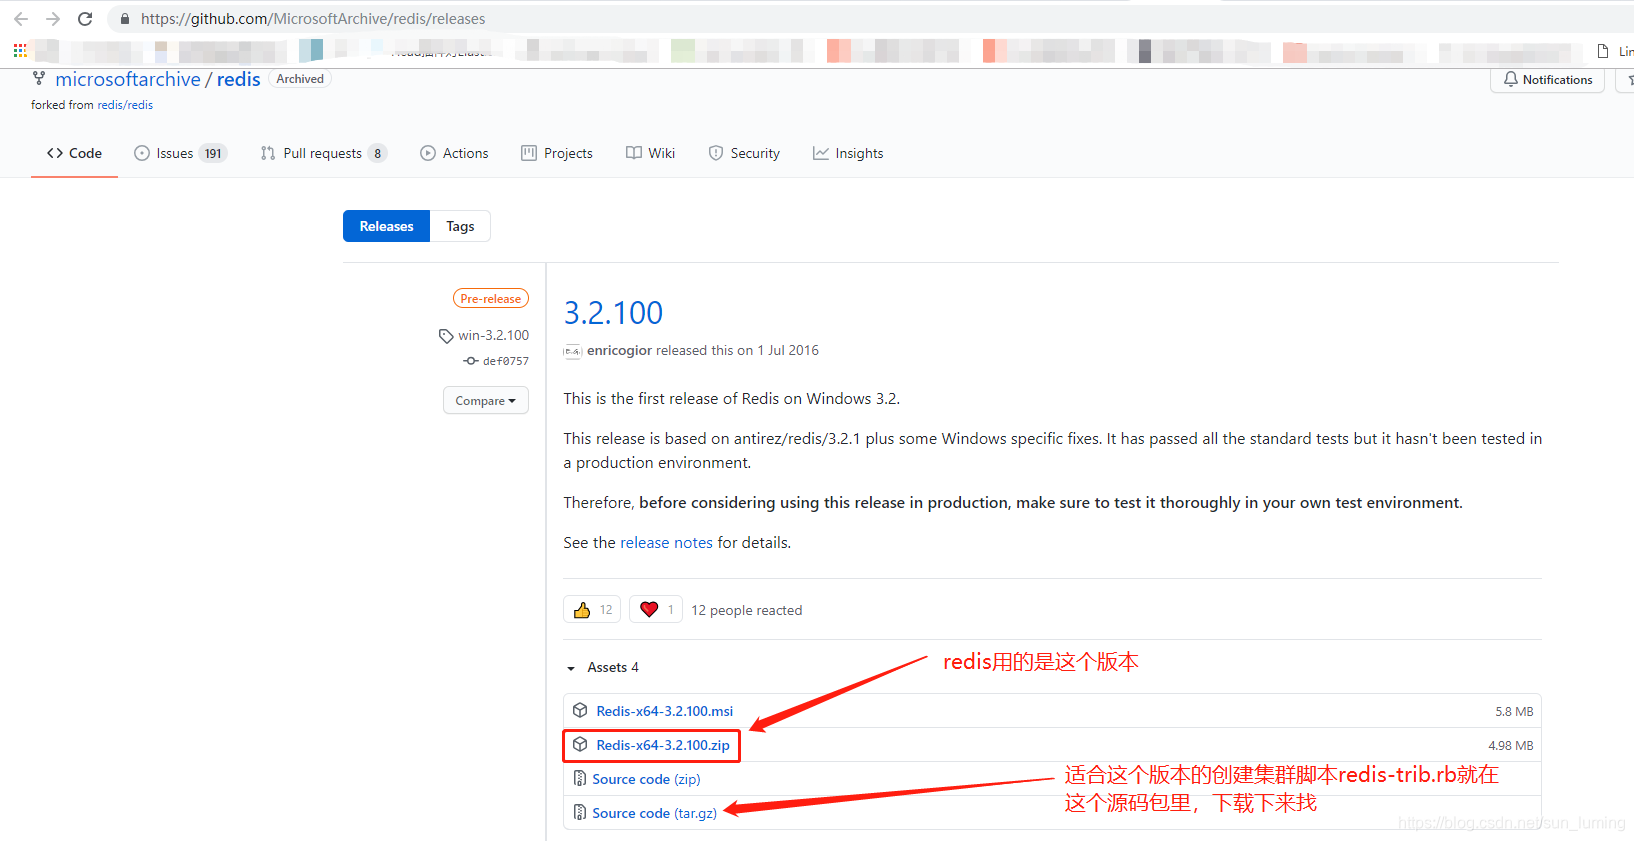
Task: Click the 12 people reacted text
Action: (747, 610)
